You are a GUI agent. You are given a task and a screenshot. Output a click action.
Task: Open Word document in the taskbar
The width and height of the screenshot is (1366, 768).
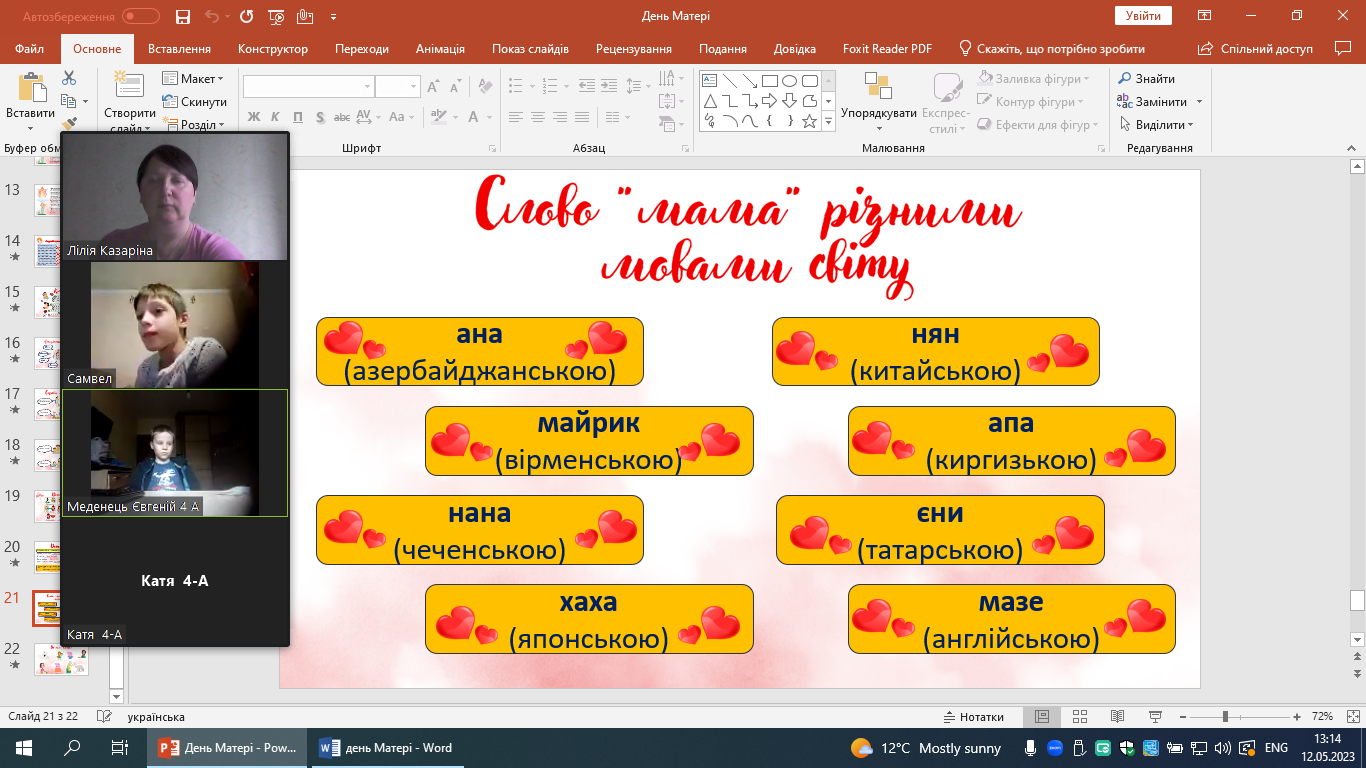click(386, 748)
